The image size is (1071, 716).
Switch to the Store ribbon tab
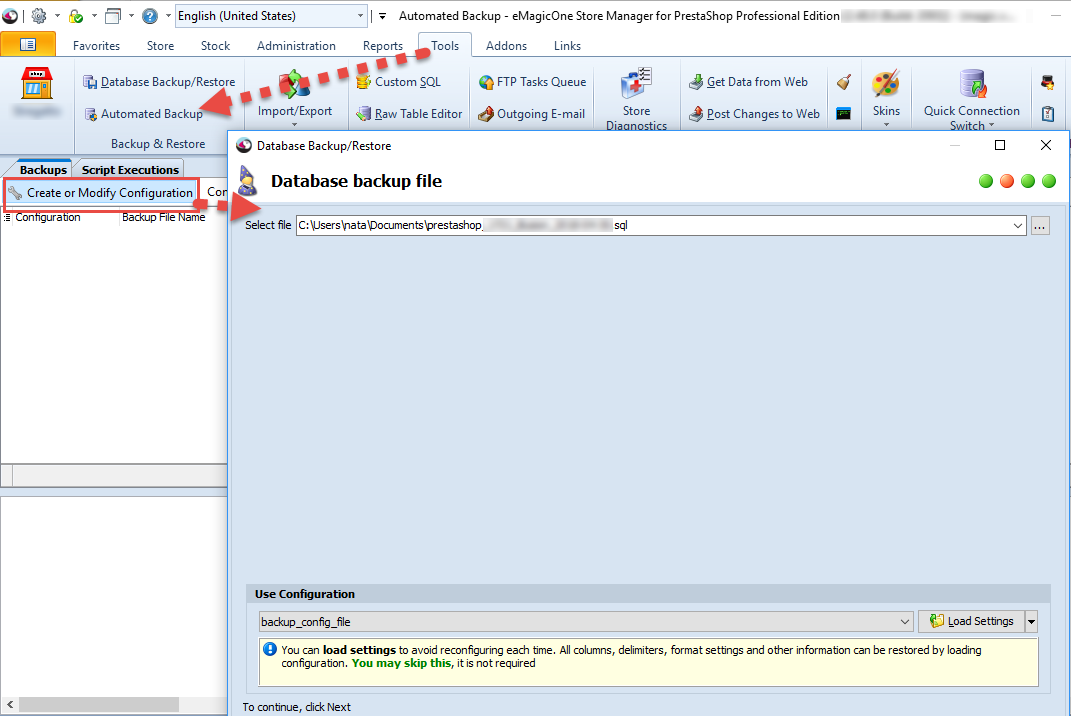click(x=161, y=46)
